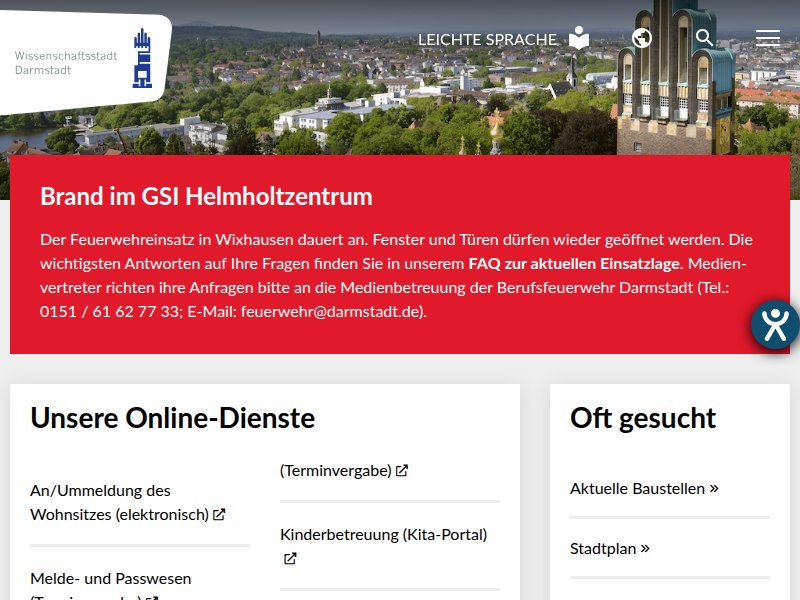Open the Stadtplan link
Image resolution: width=800 pixels, height=600 pixels.
(610, 549)
